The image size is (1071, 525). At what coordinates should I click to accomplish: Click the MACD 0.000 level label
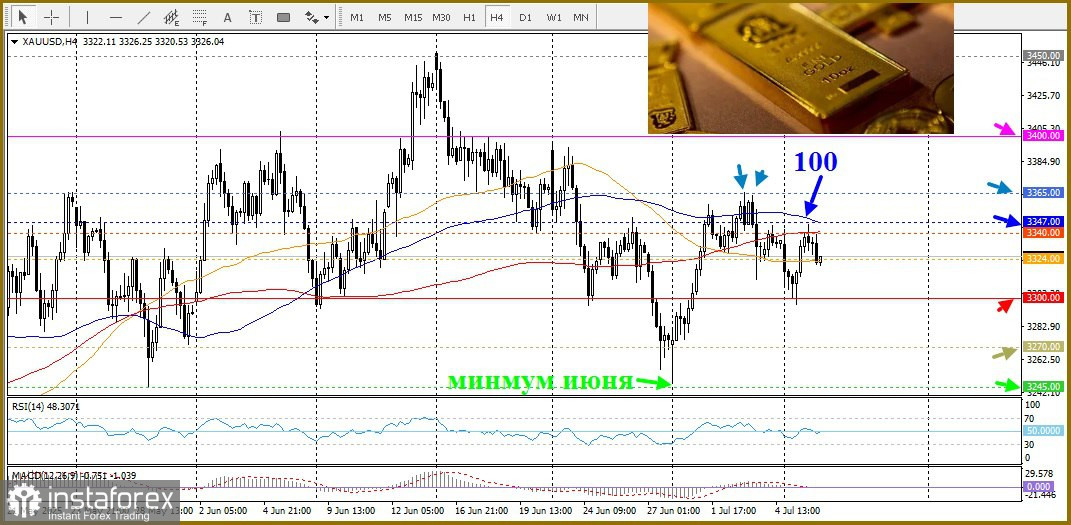click(1038, 486)
